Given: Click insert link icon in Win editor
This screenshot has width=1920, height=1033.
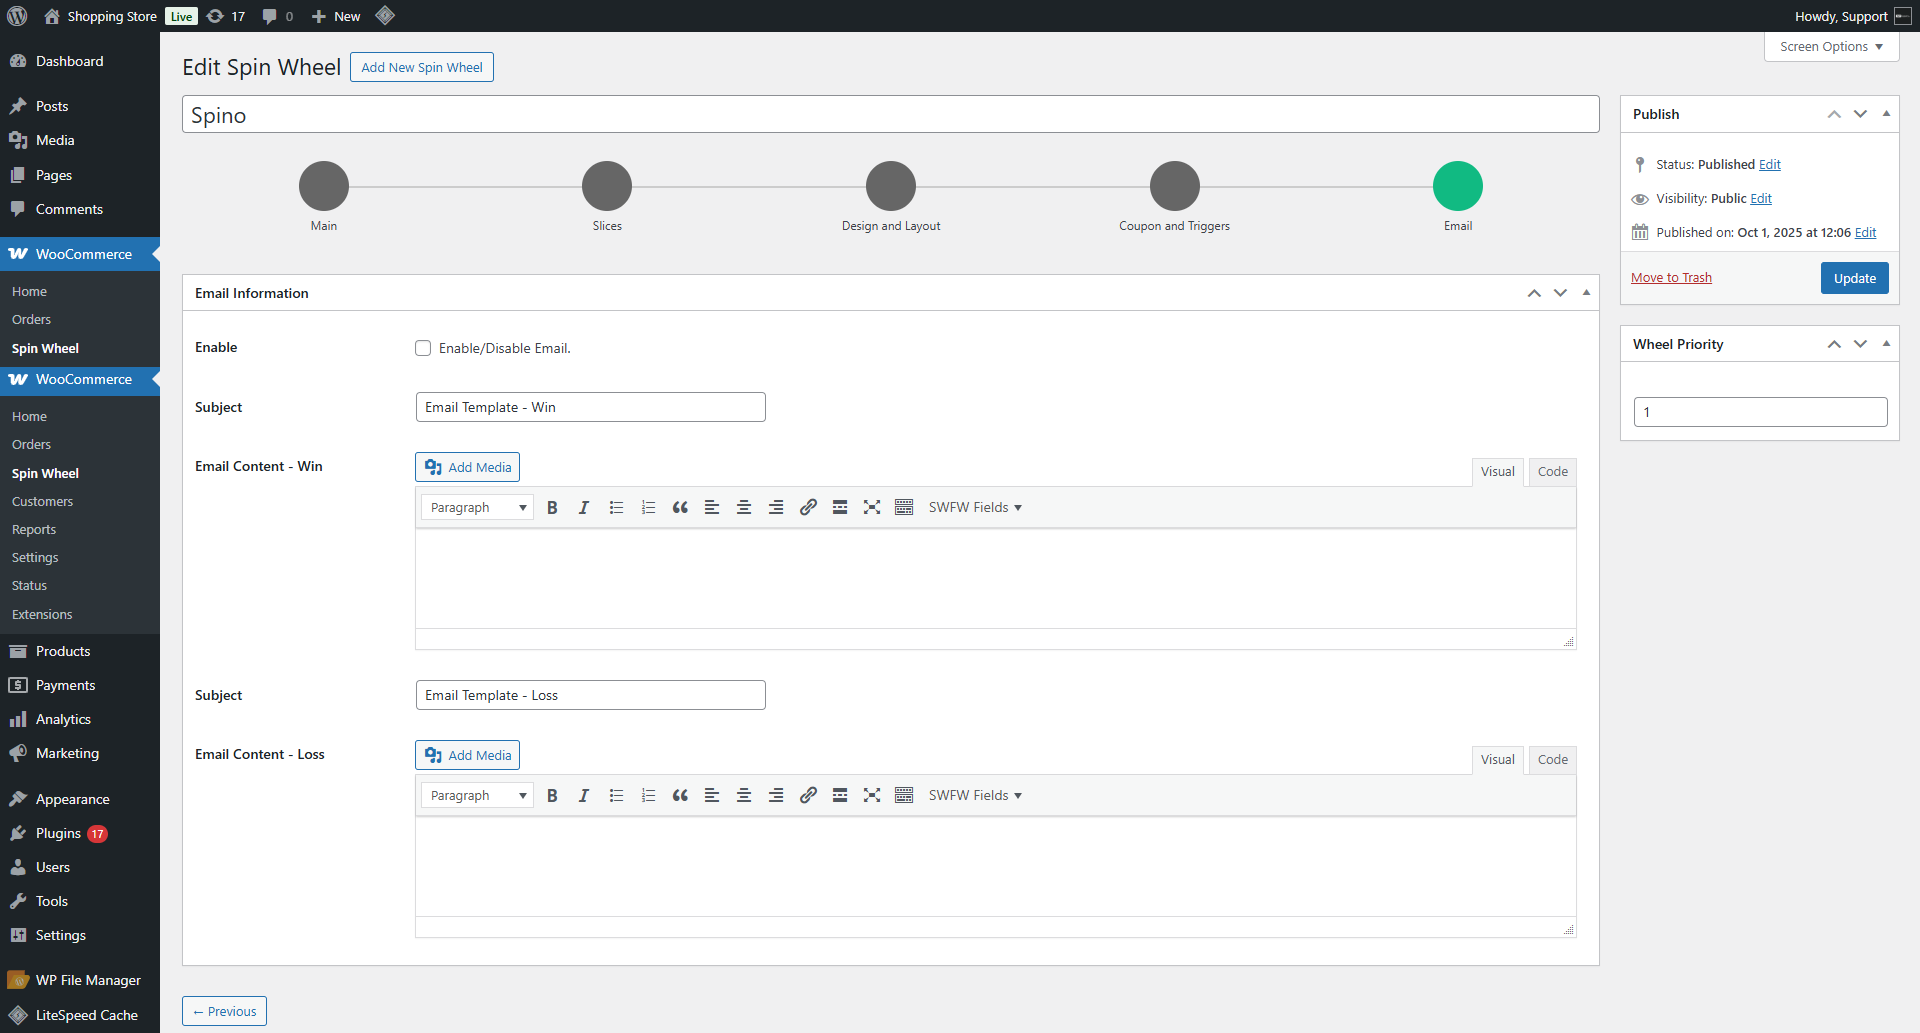Looking at the screenshot, I should pos(808,508).
